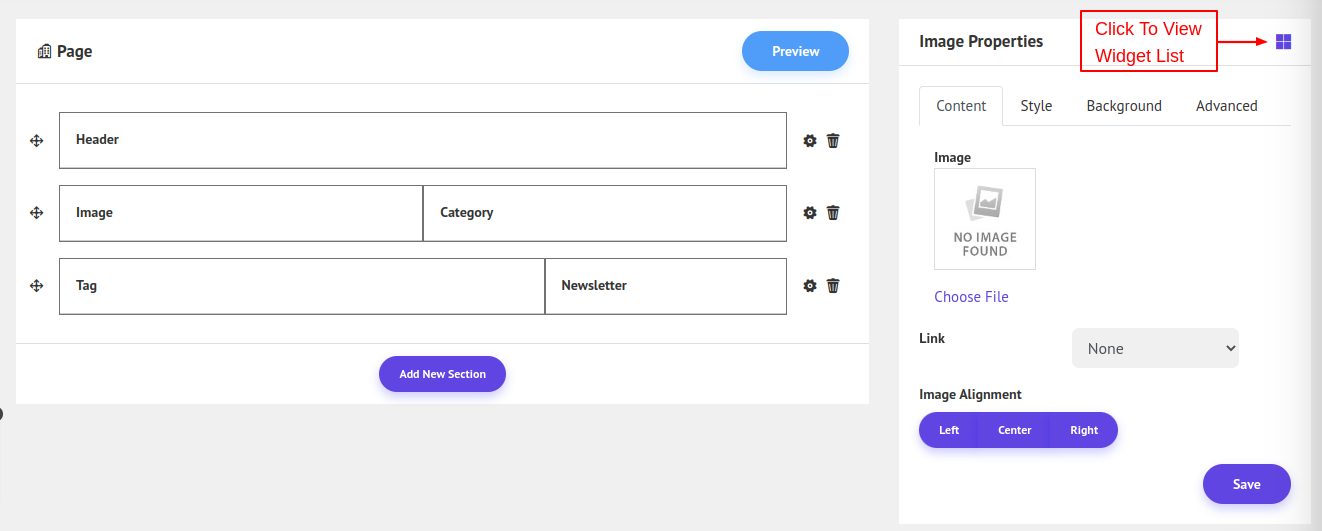Click move handle of Tag/Newsletter row
1322x531 pixels.
coord(37,286)
